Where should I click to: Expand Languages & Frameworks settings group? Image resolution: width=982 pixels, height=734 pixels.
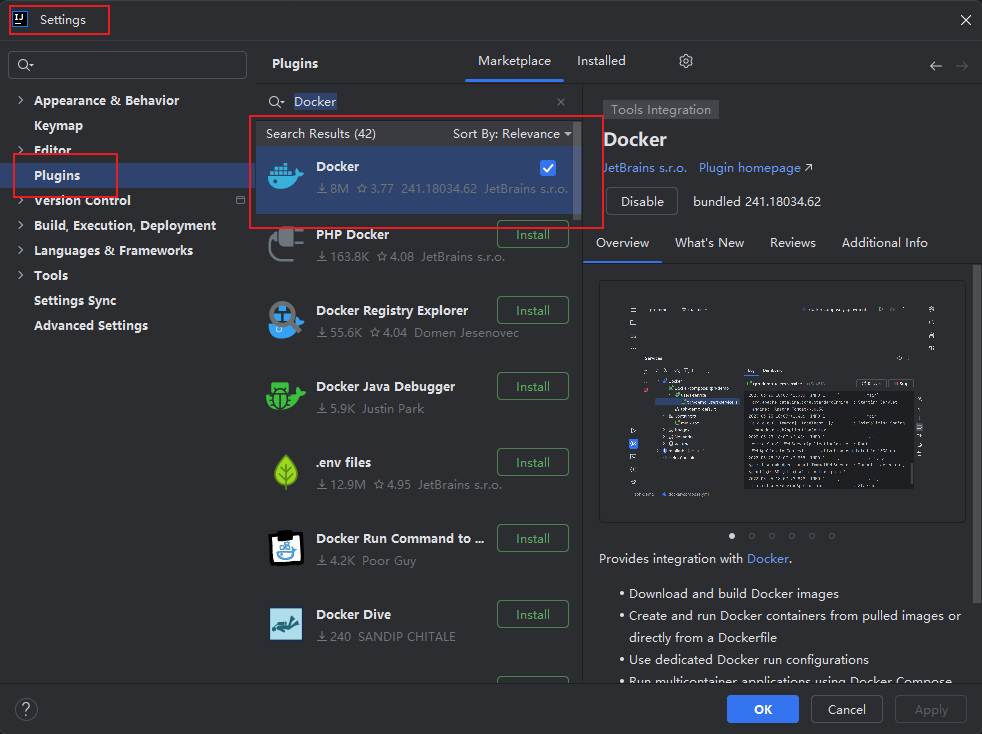tap(21, 251)
